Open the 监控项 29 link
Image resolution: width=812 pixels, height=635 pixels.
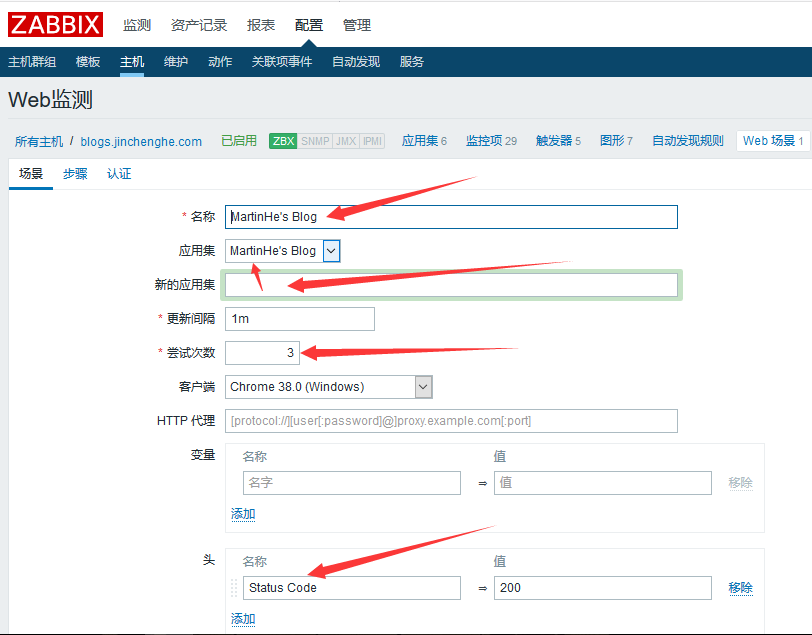point(491,141)
